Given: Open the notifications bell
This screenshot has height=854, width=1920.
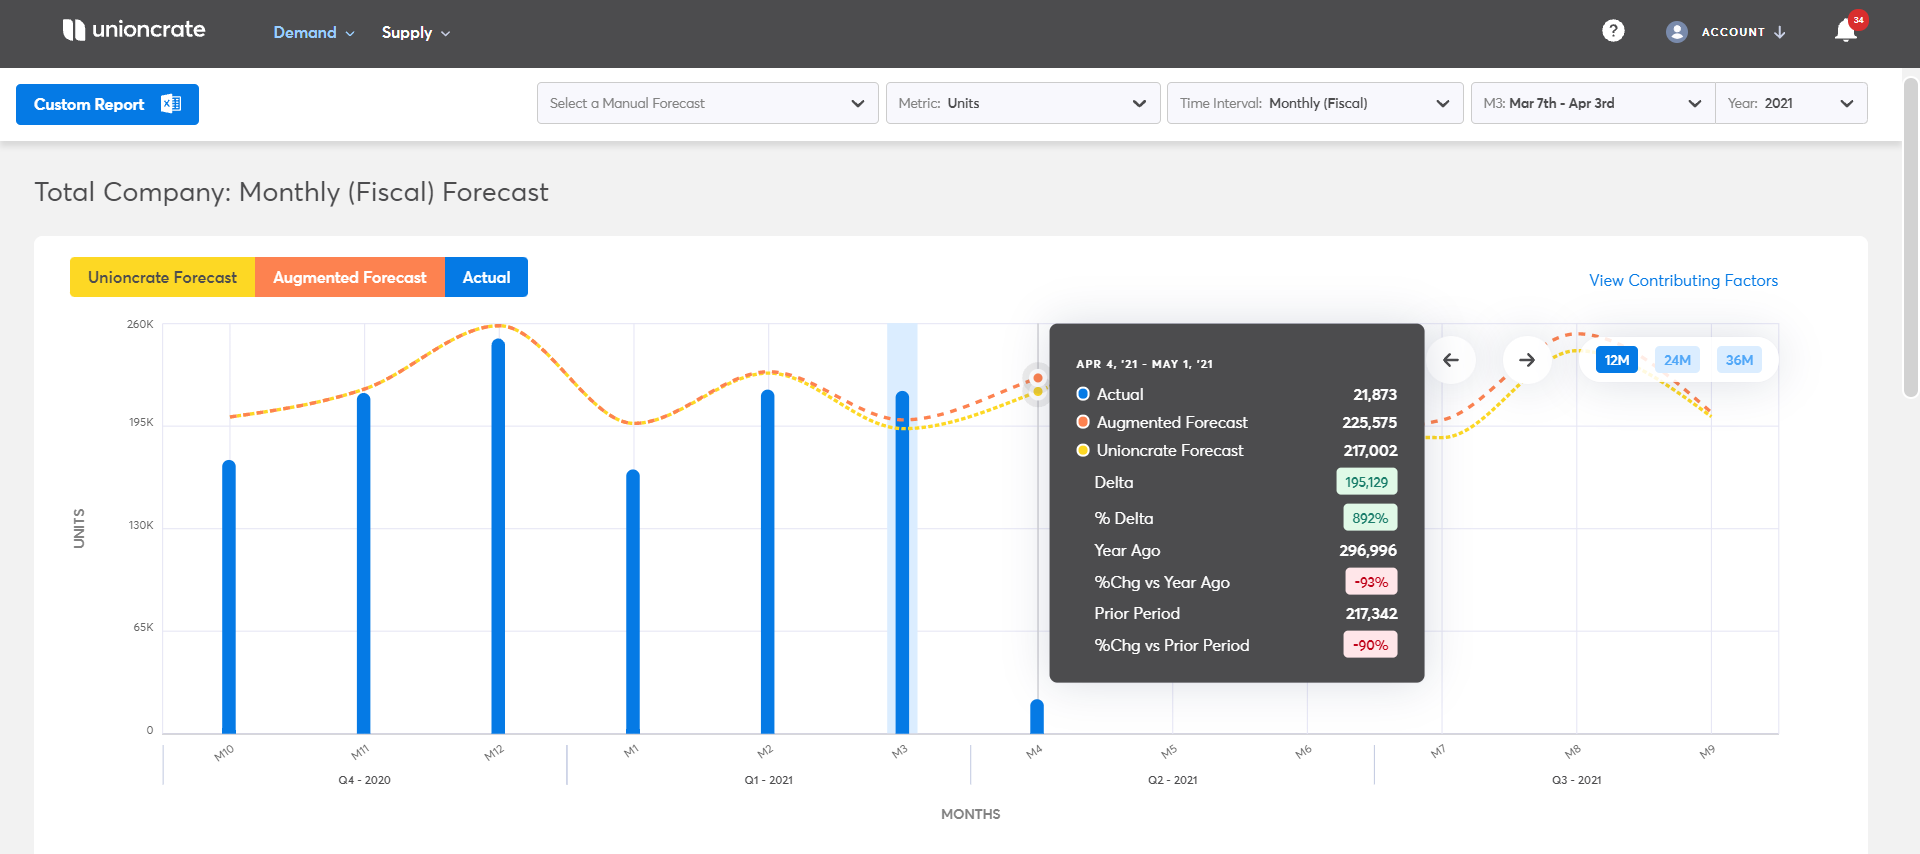Looking at the screenshot, I should tap(1846, 31).
